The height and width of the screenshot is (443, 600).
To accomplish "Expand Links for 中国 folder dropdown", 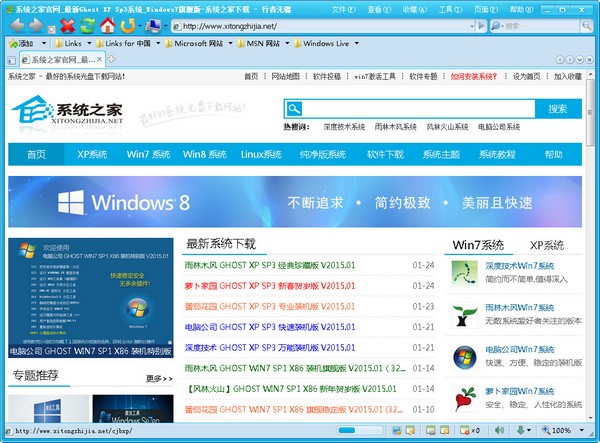I will click(x=158, y=43).
